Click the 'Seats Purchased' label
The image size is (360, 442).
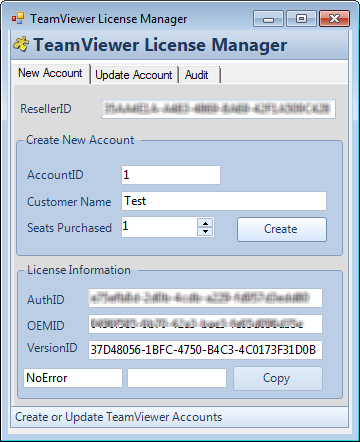click(69, 228)
